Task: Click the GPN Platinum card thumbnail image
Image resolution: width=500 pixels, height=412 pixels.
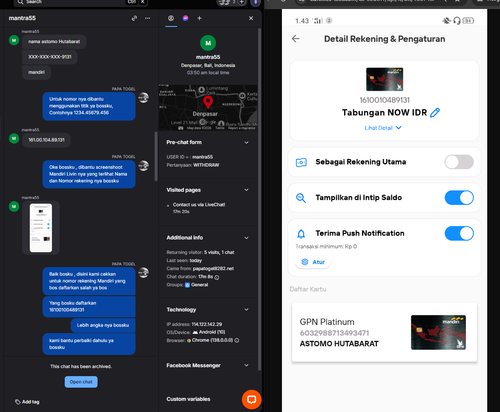Action: pos(438,332)
